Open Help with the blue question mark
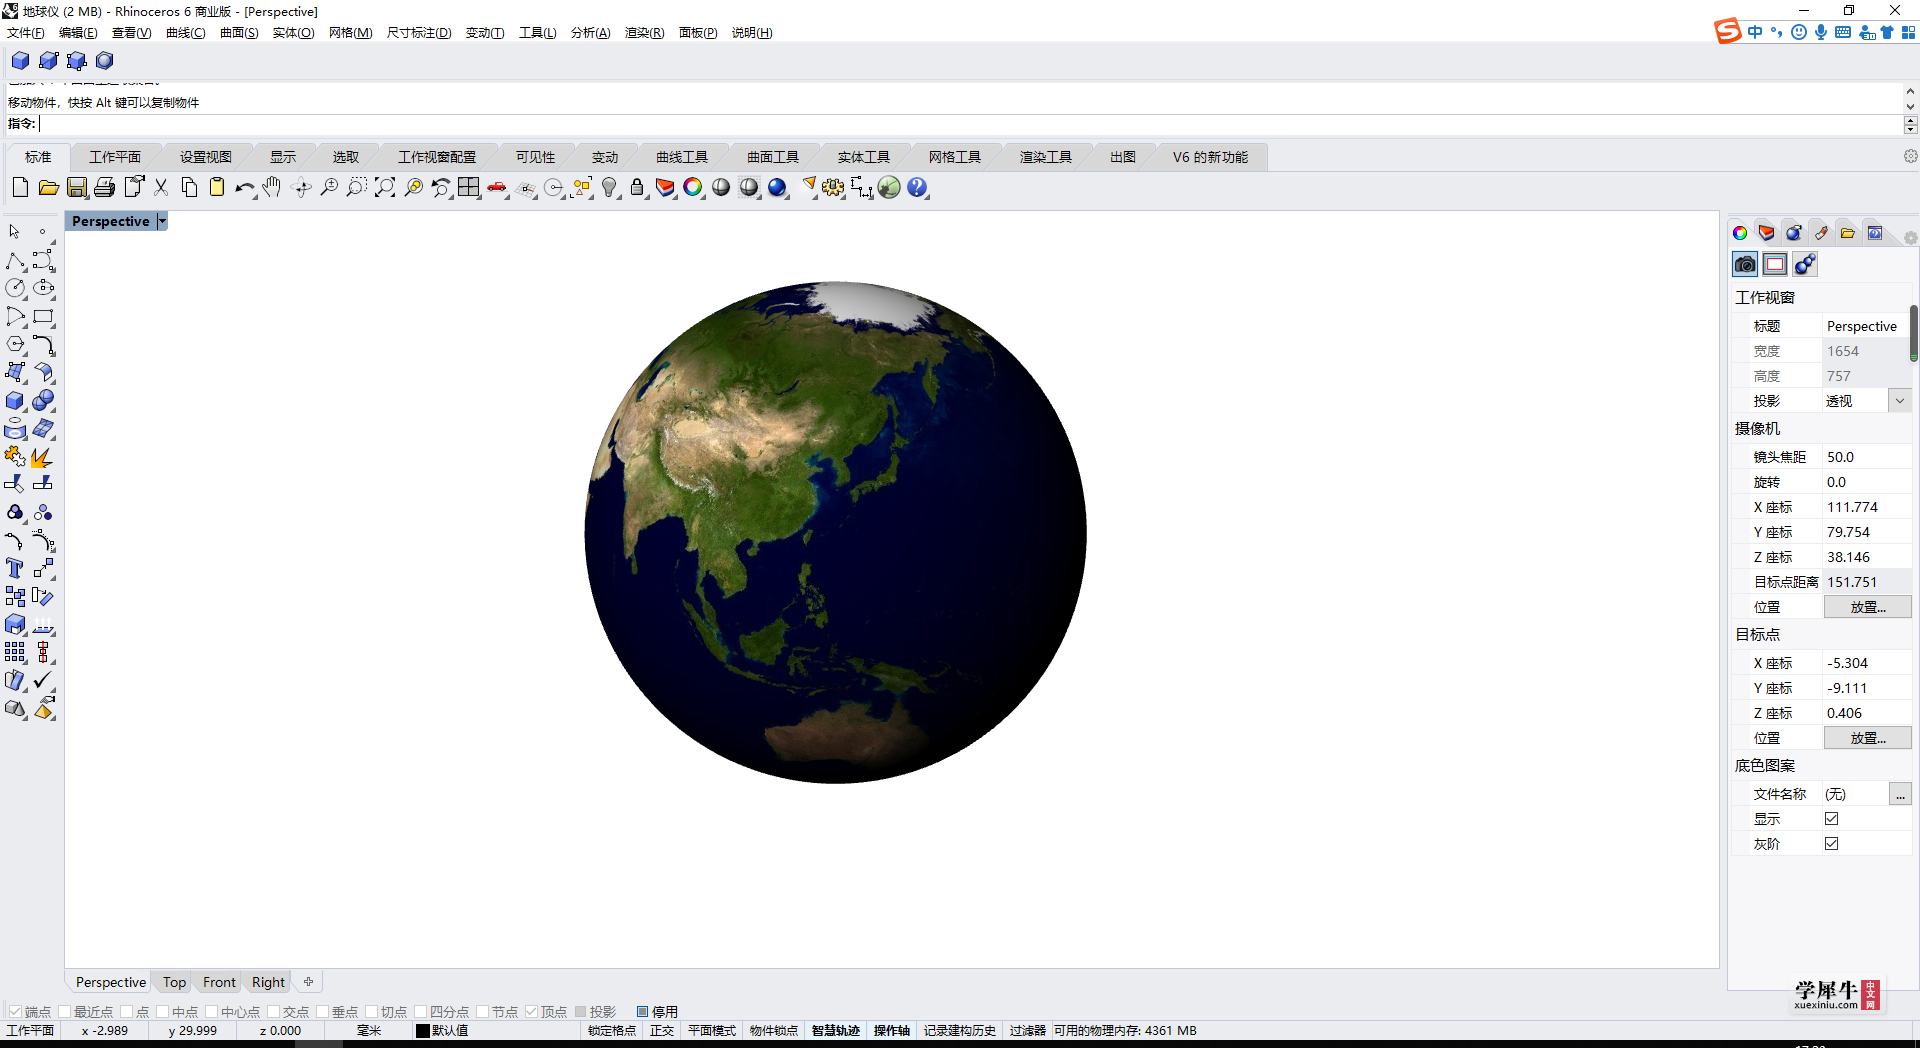This screenshot has height=1048, width=1920. (917, 187)
